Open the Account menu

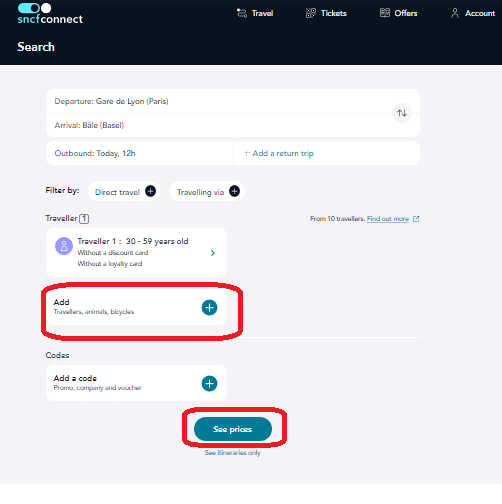click(473, 13)
